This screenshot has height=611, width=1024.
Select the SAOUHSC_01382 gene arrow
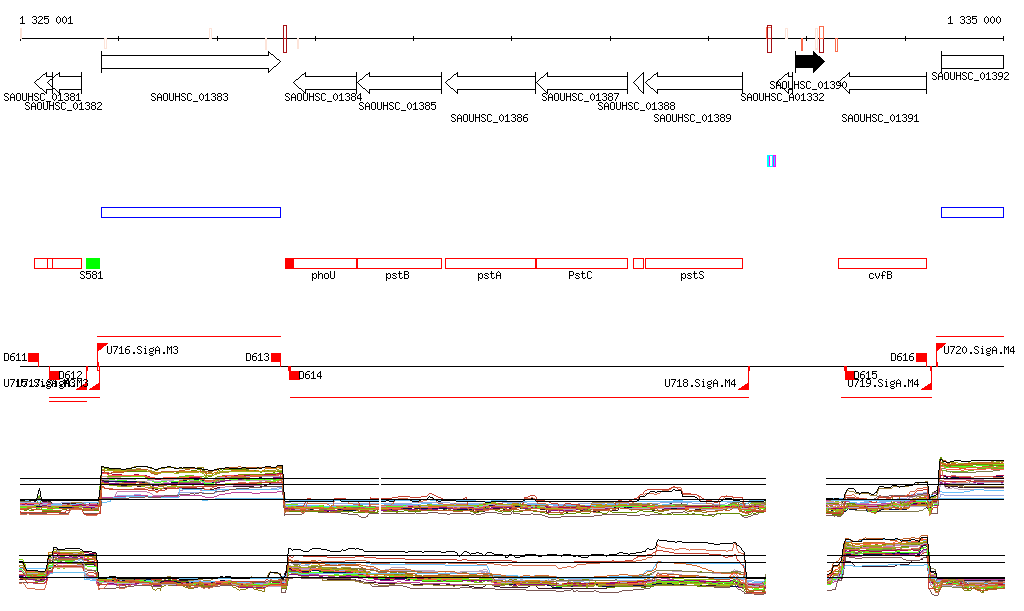(67, 83)
